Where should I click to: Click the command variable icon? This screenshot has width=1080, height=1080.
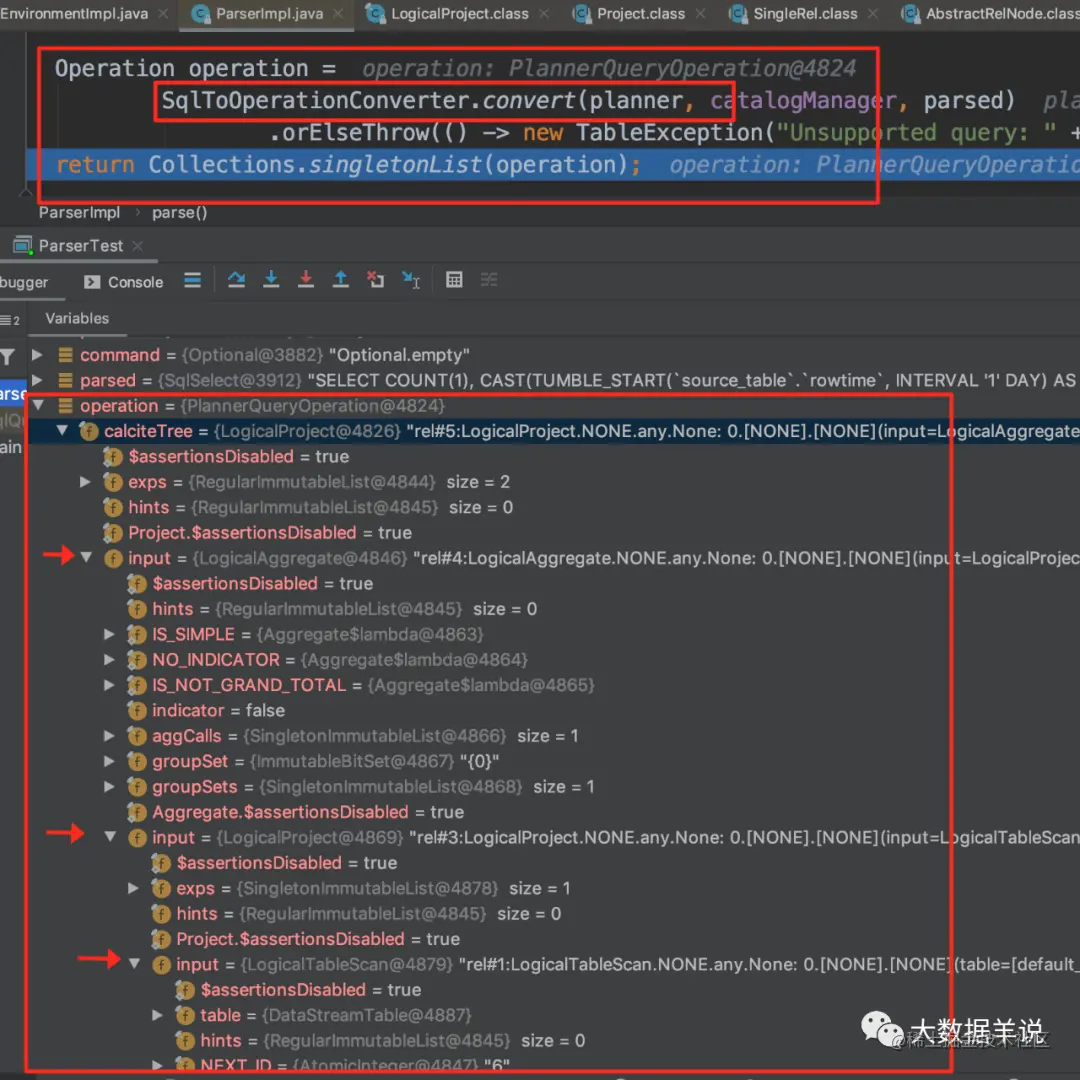click(x=65, y=355)
